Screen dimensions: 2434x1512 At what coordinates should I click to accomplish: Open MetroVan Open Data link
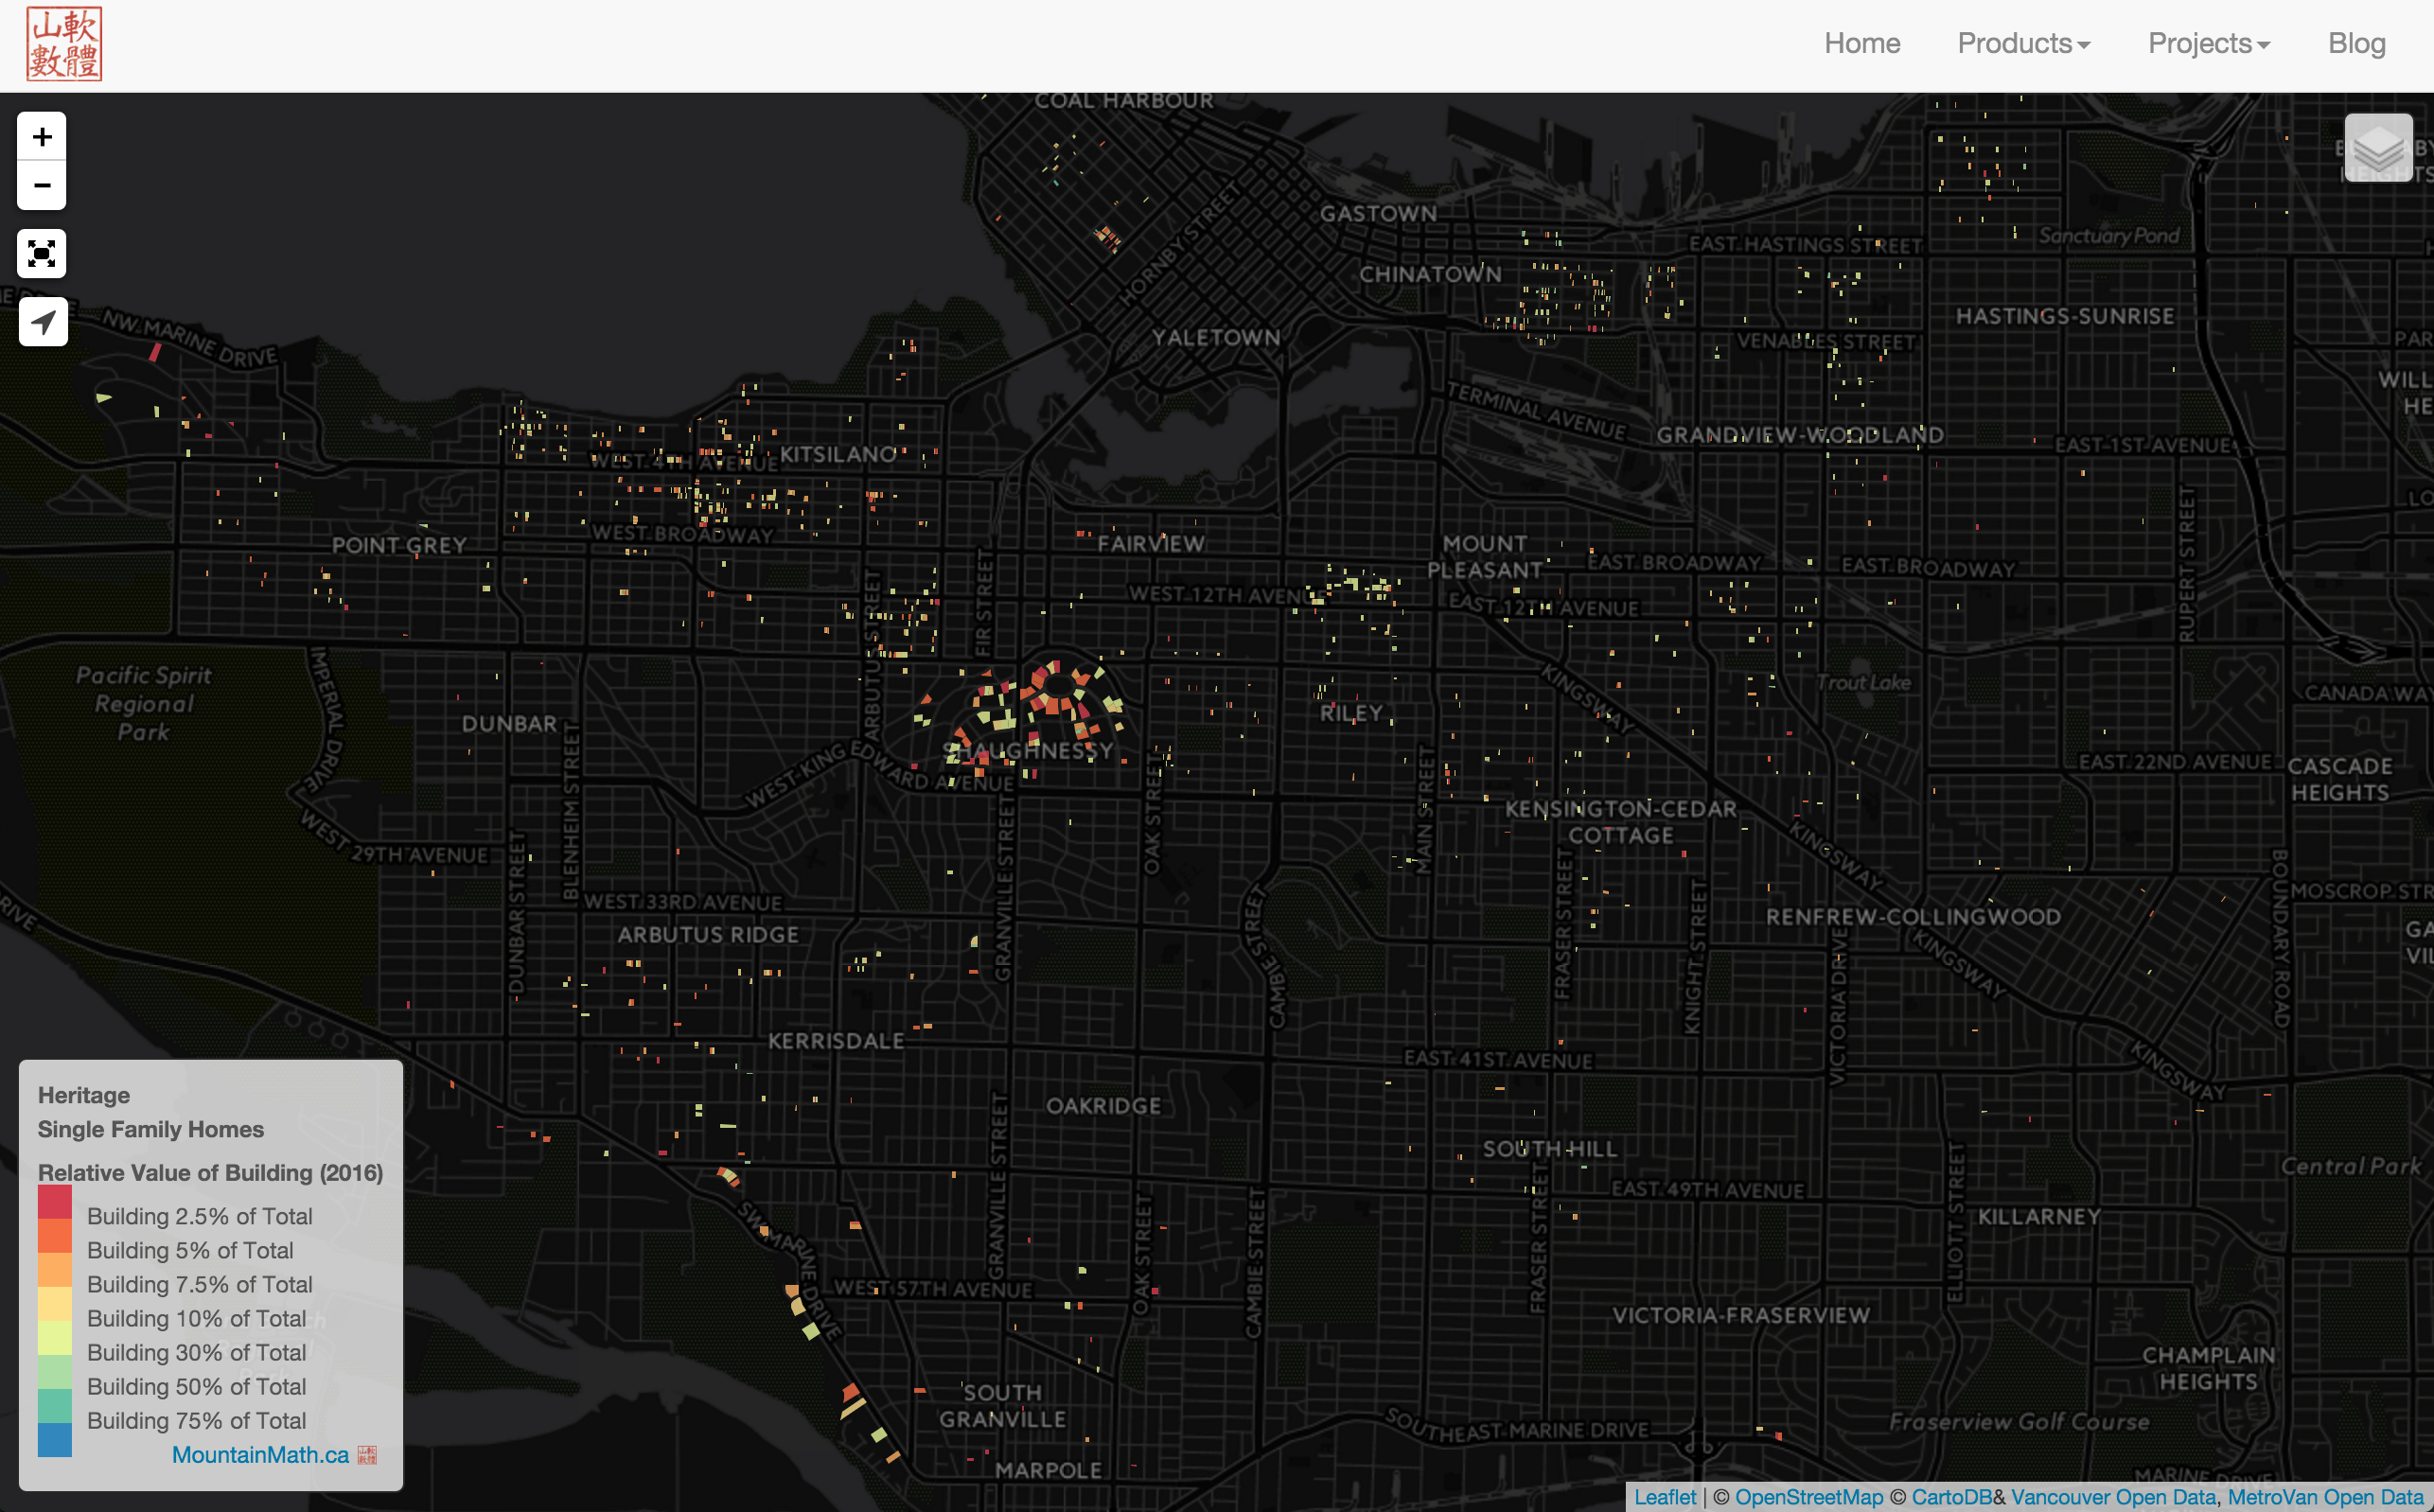pos(2324,1497)
